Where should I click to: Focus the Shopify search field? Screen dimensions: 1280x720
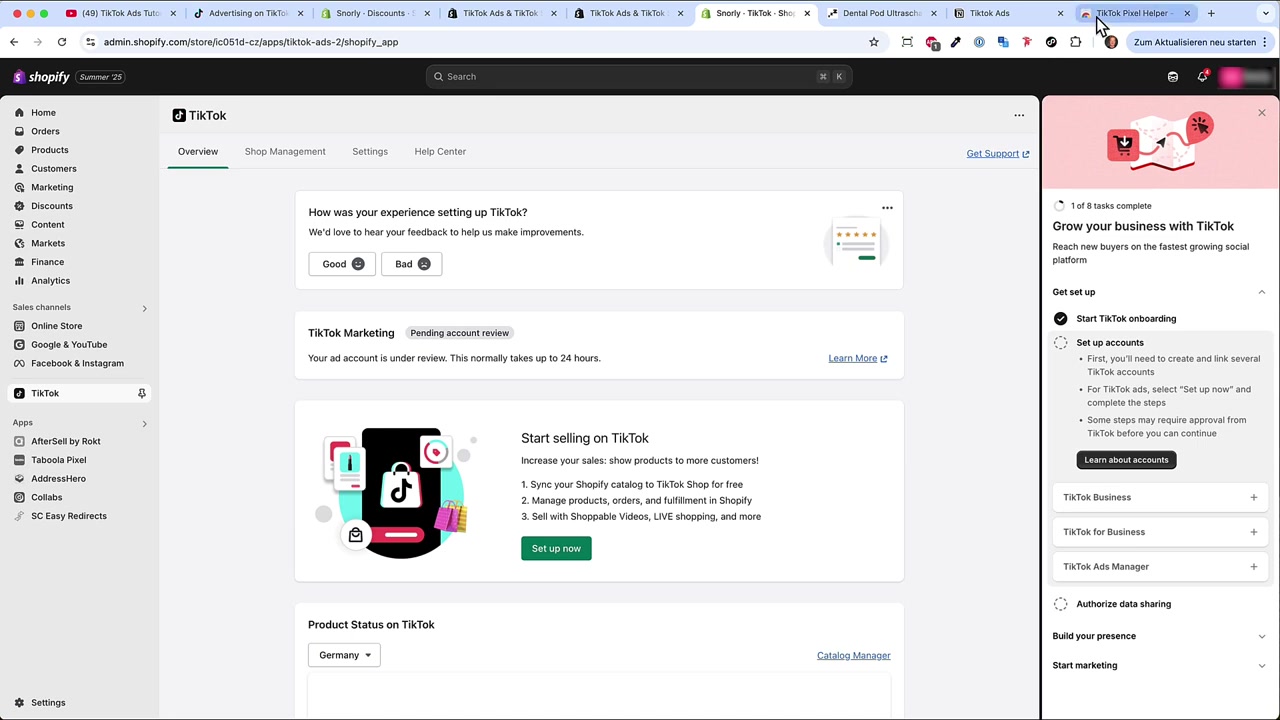[640, 77]
